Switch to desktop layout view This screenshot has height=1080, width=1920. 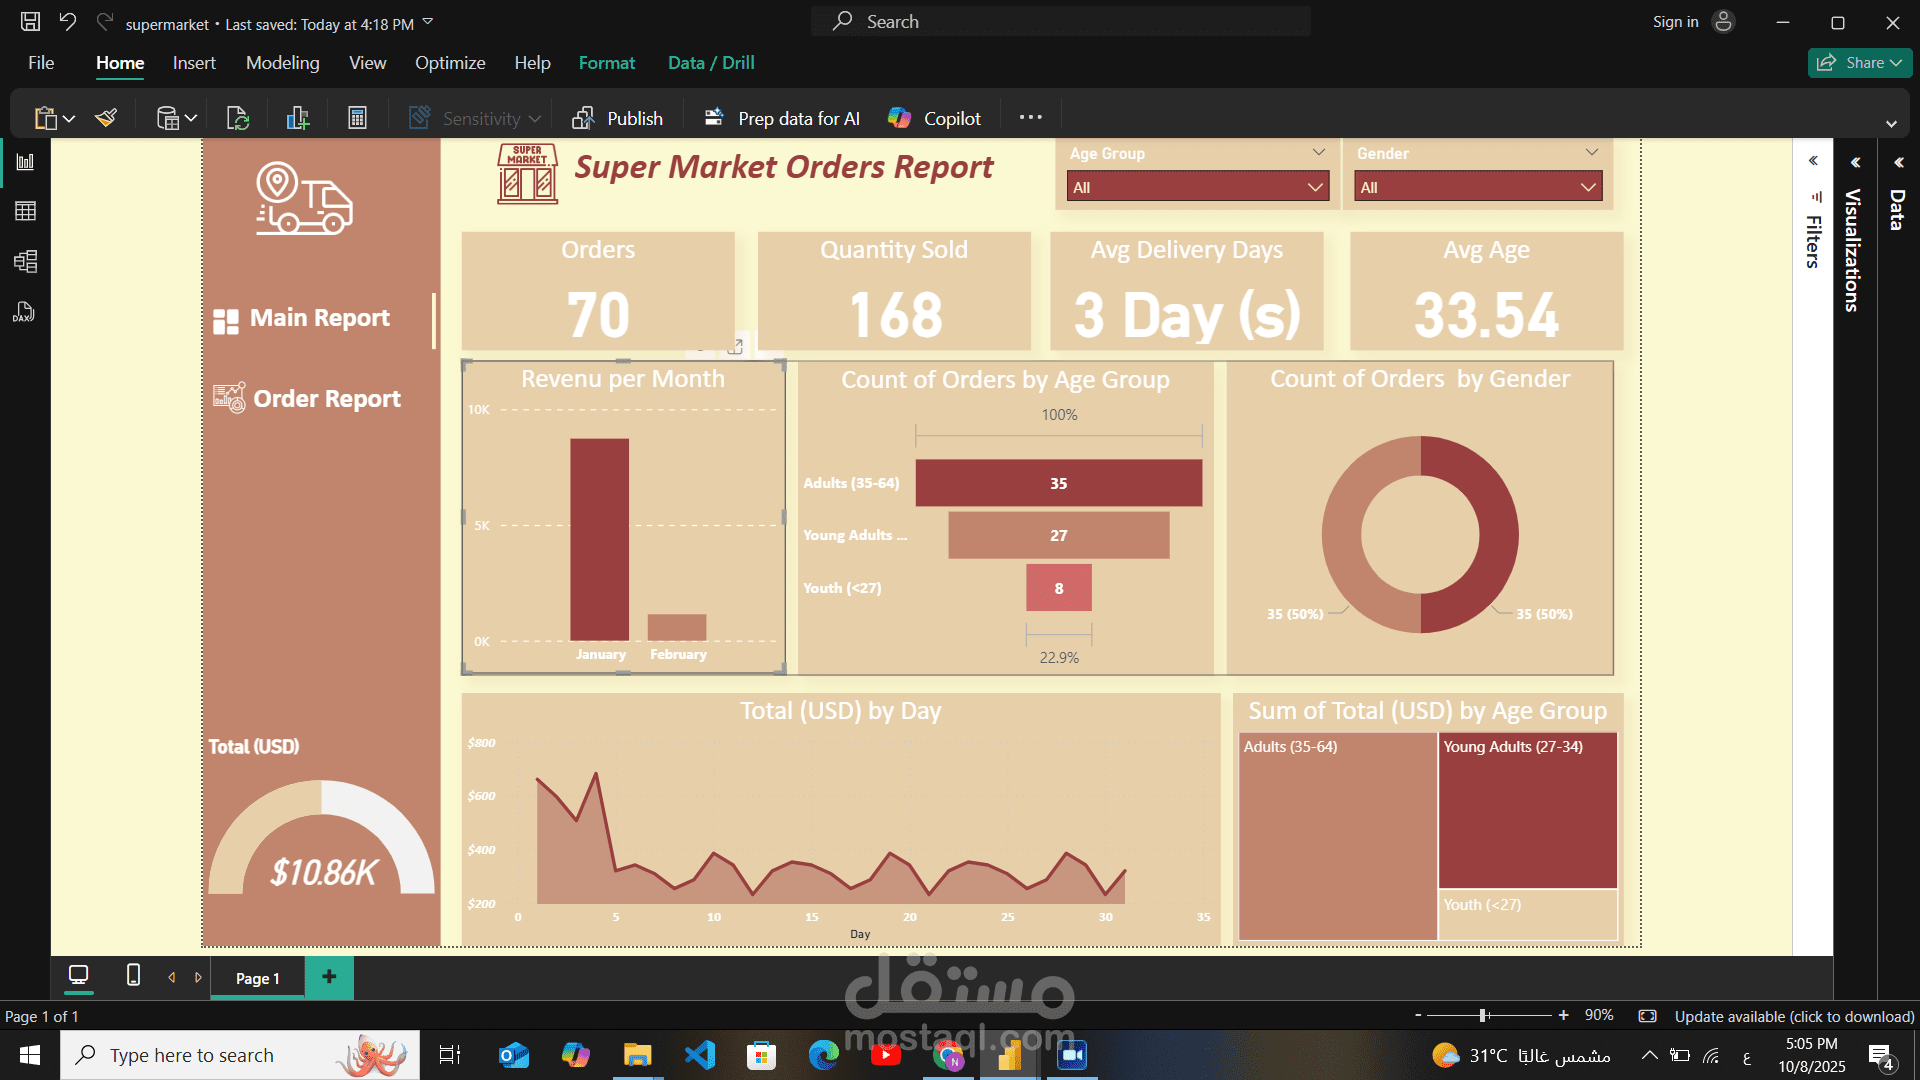point(78,975)
